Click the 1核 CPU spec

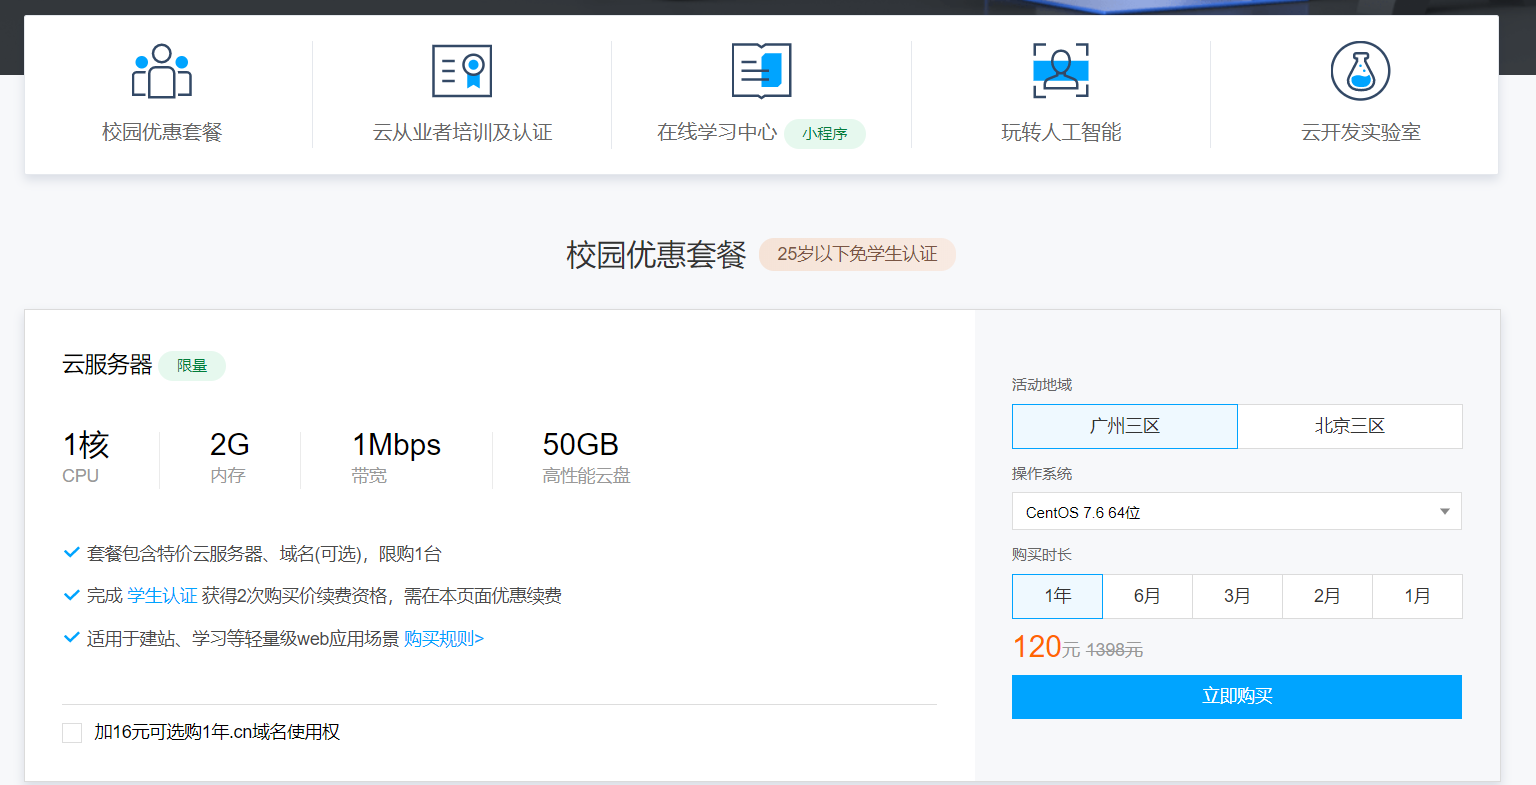[x=86, y=457]
